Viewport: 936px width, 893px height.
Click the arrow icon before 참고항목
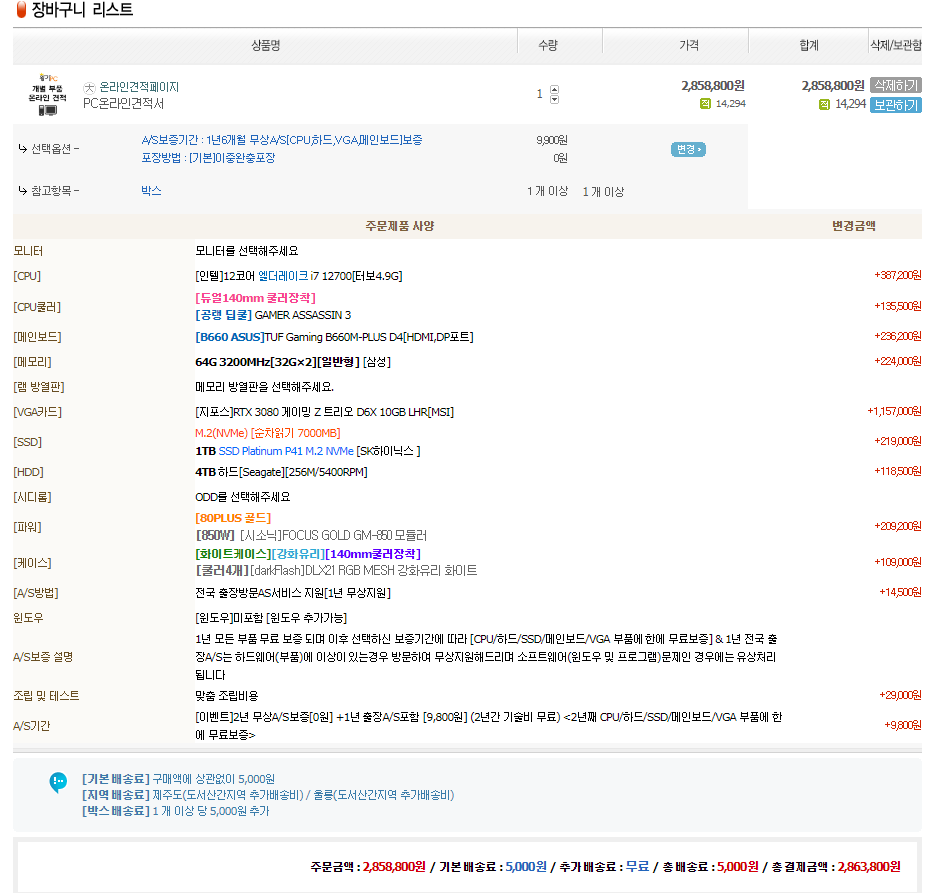coord(23,190)
